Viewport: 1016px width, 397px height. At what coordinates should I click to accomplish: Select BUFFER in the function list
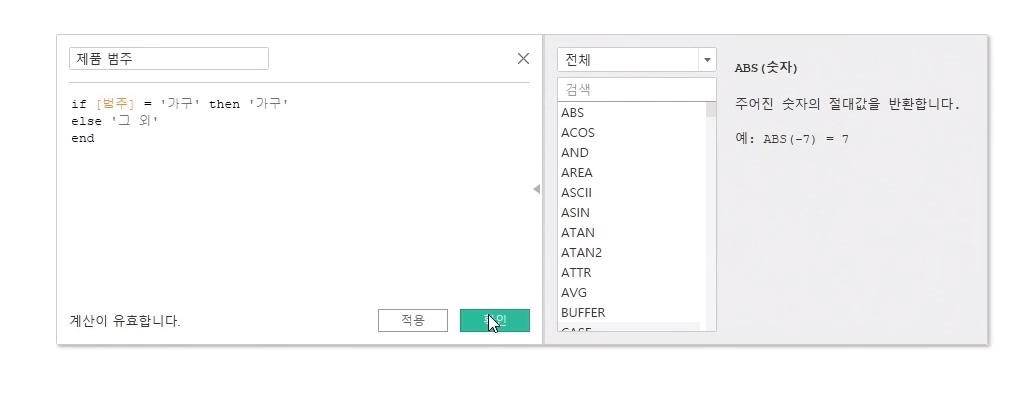(632, 313)
